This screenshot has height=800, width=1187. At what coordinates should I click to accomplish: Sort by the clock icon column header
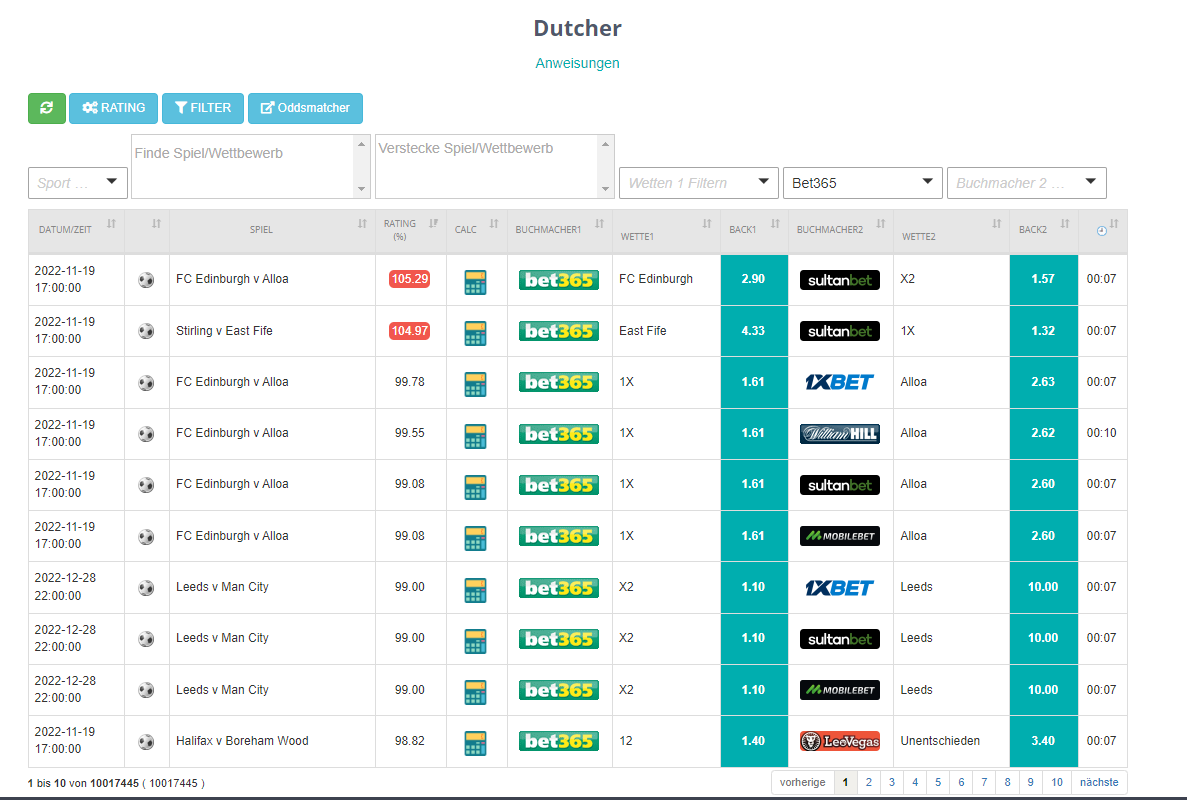[1102, 231]
